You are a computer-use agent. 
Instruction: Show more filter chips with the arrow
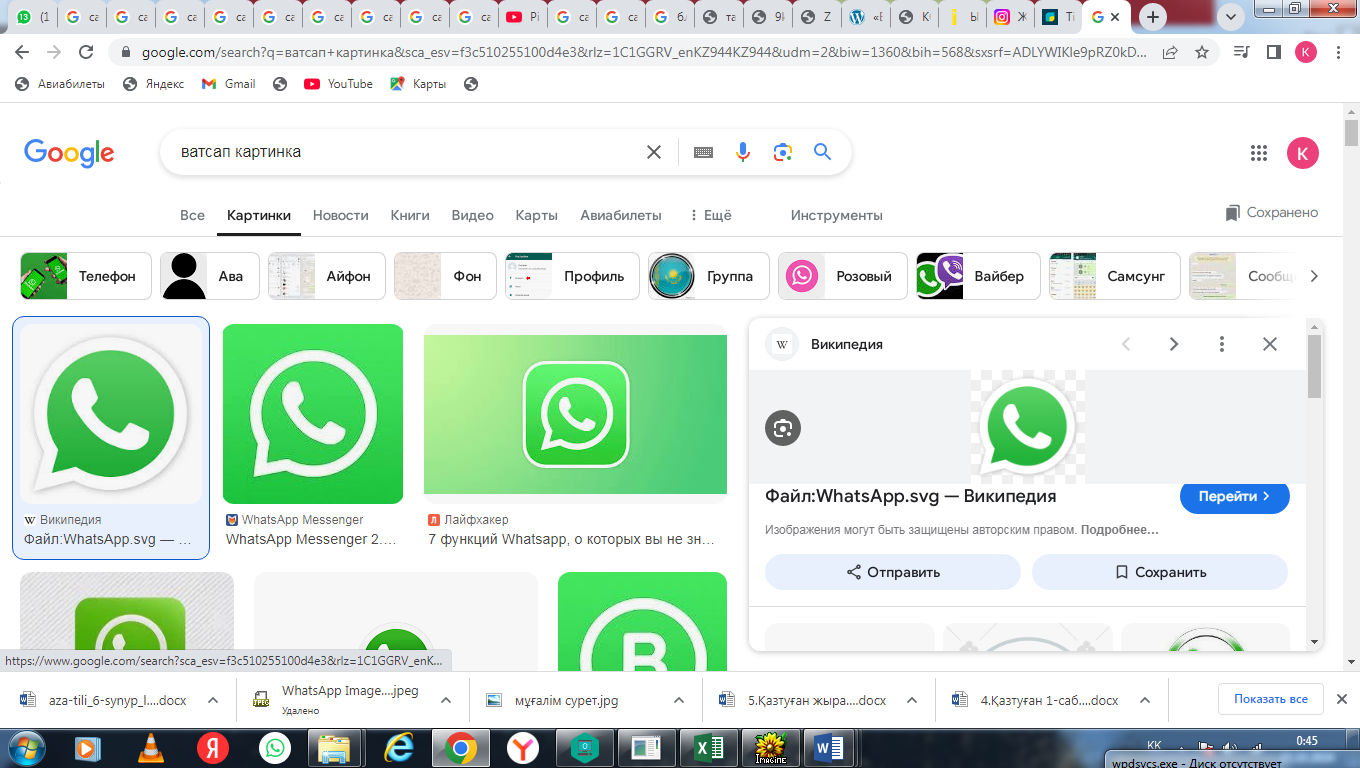click(x=1314, y=276)
